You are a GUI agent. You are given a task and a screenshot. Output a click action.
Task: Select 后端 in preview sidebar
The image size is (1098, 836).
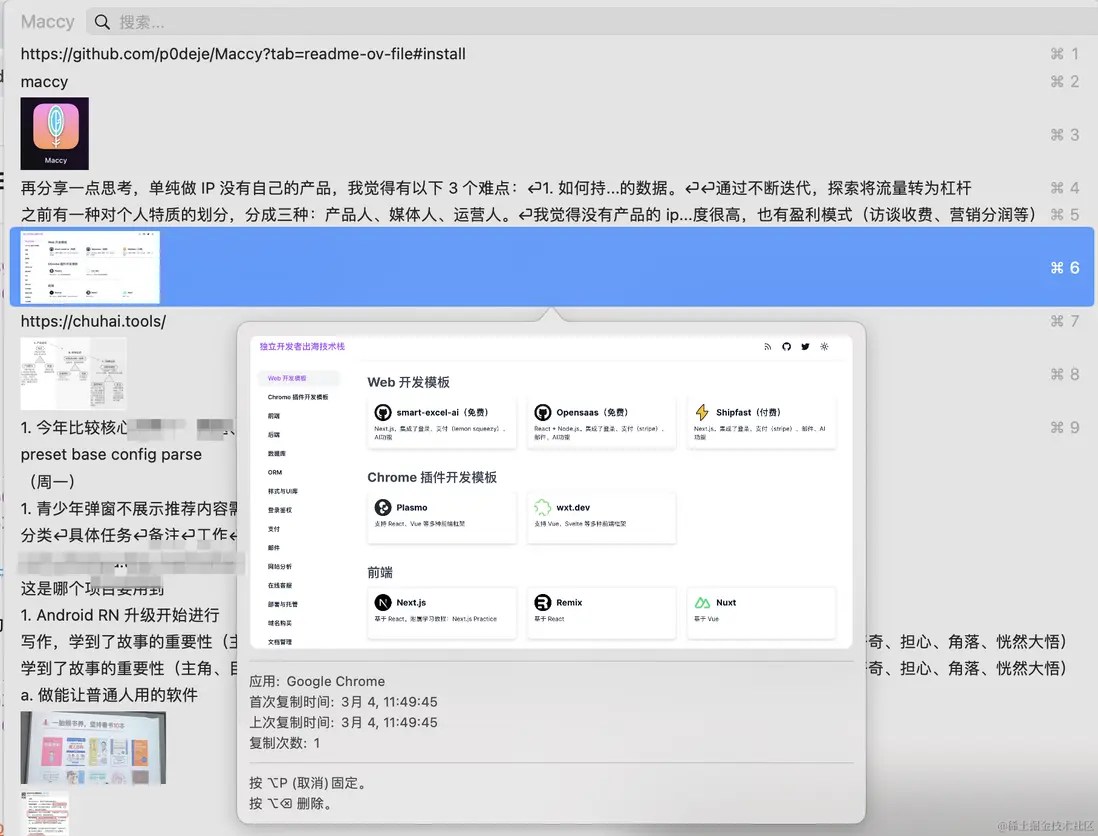click(x=274, y=435)
